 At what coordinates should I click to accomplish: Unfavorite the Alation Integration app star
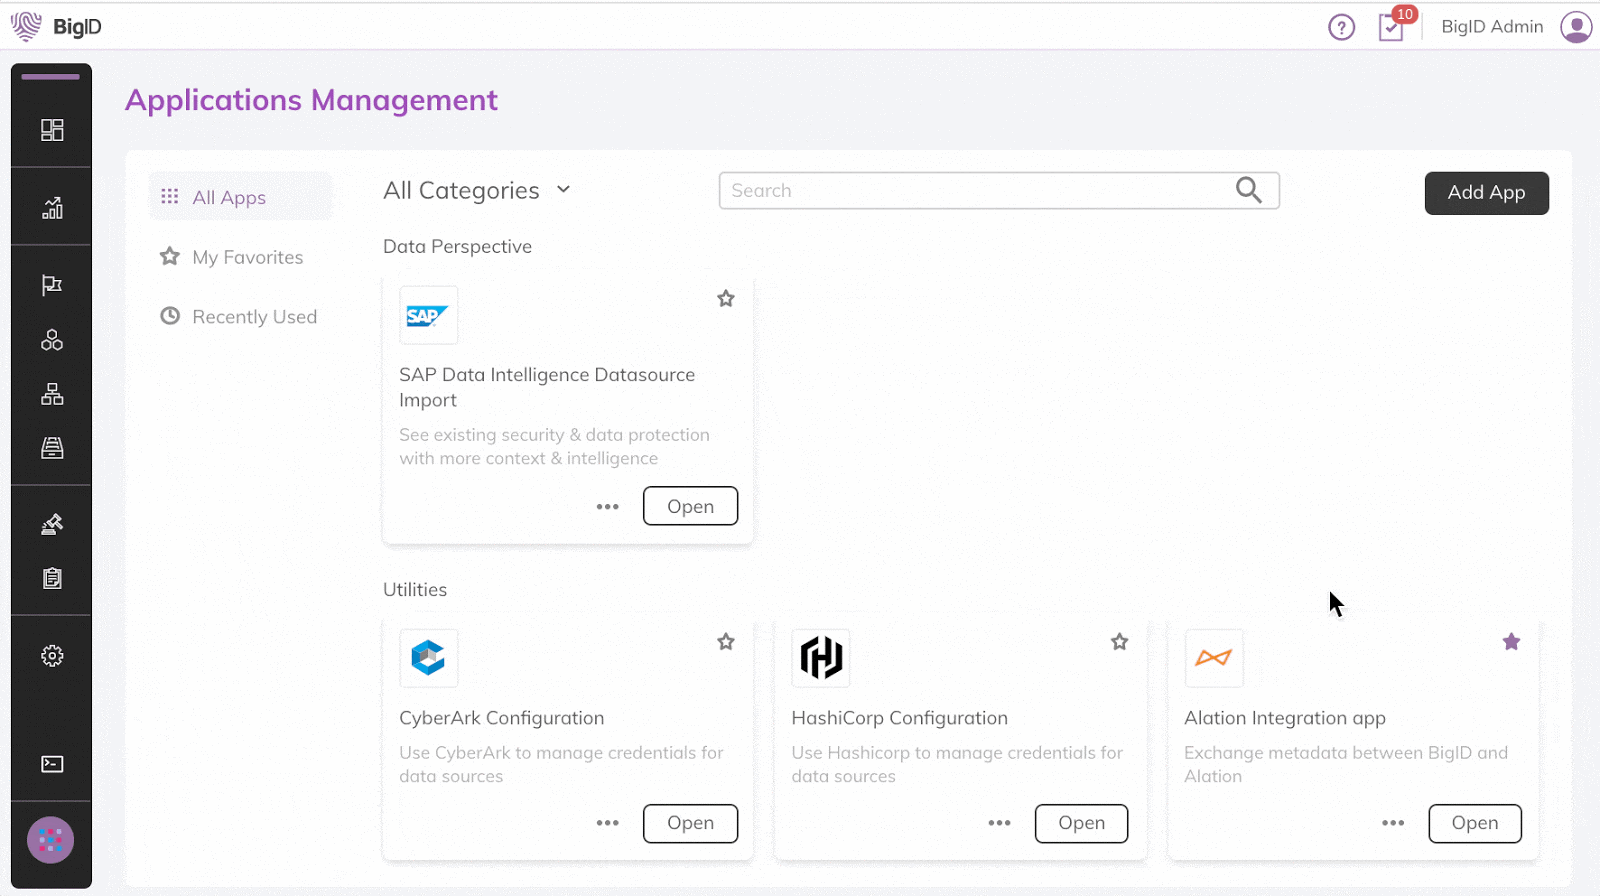click(1511, 642)
